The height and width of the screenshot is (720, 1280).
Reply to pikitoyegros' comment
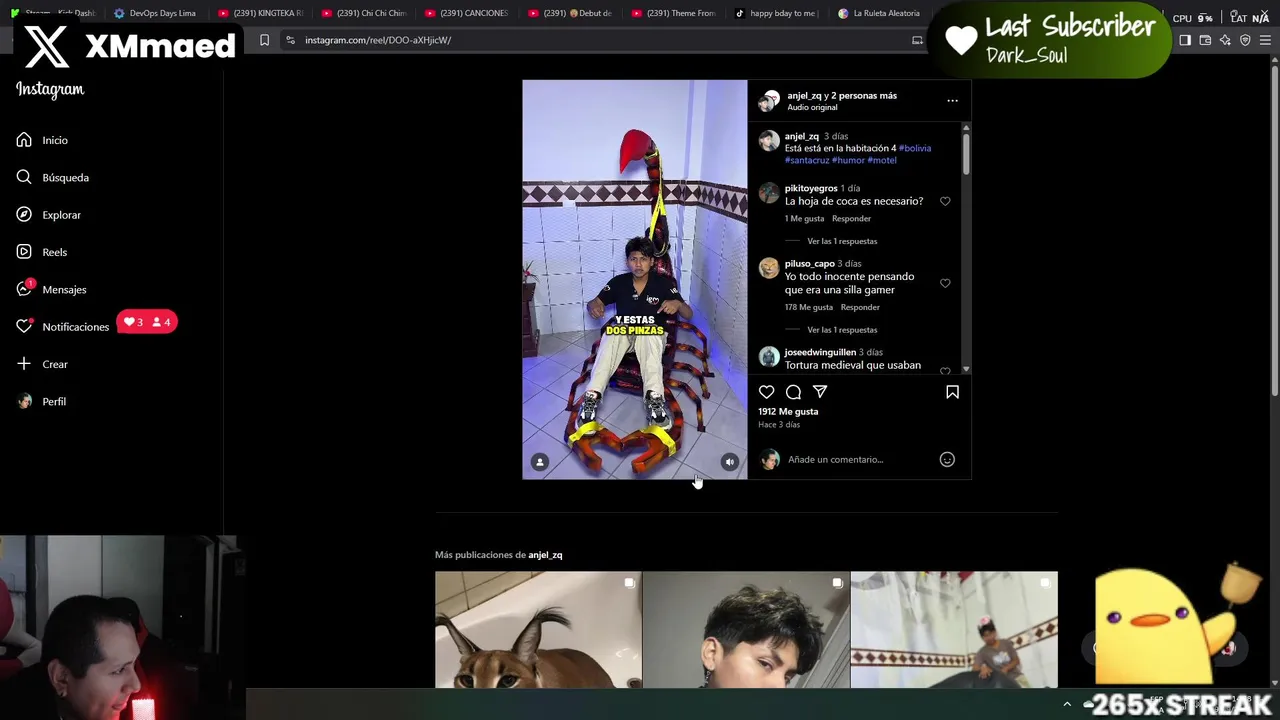click(x=852, y=218)
